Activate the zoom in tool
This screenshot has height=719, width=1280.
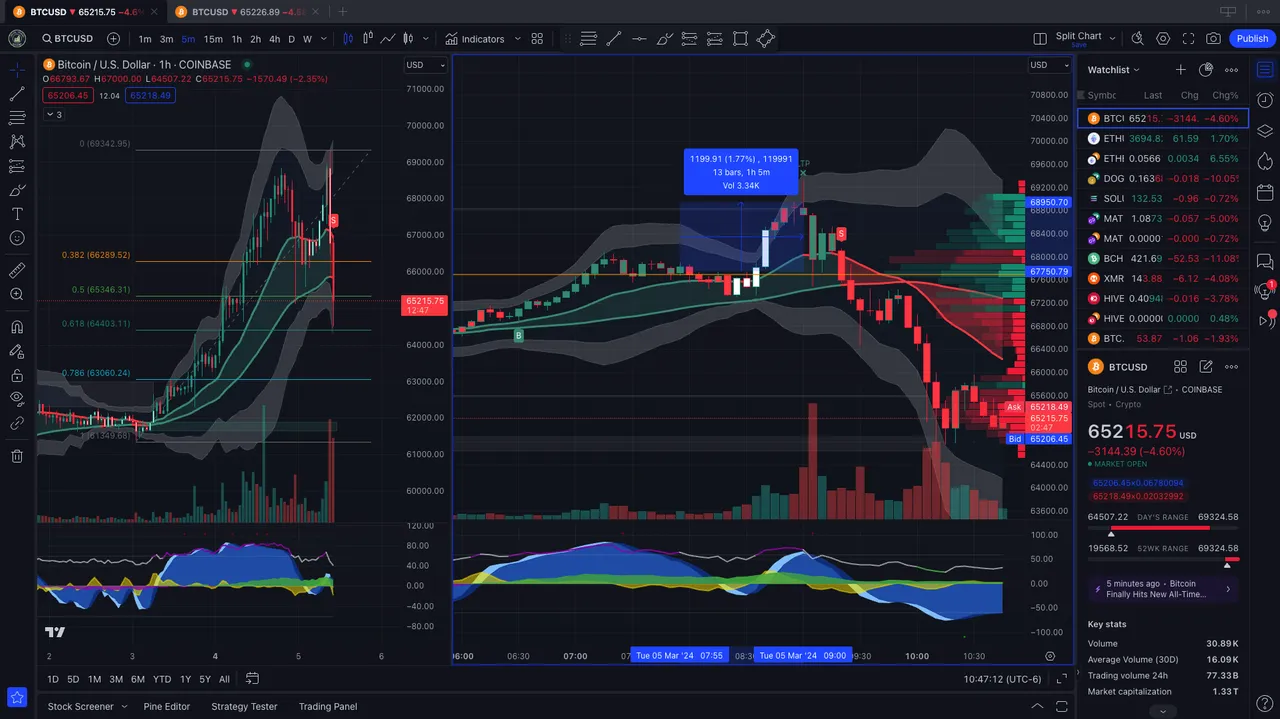[x=17, y=294]
